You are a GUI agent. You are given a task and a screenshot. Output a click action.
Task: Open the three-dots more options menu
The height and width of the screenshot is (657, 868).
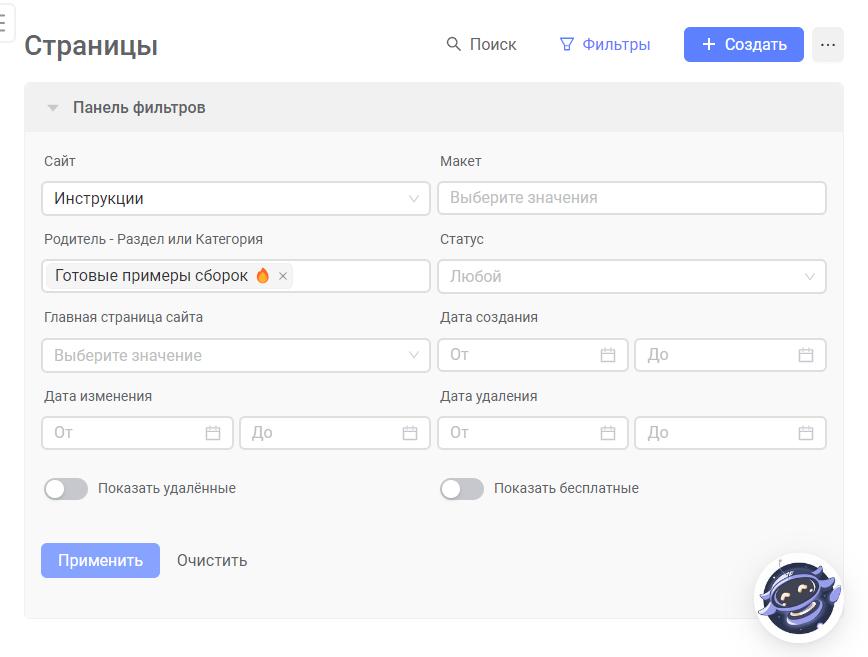click(x=828, y=44)
